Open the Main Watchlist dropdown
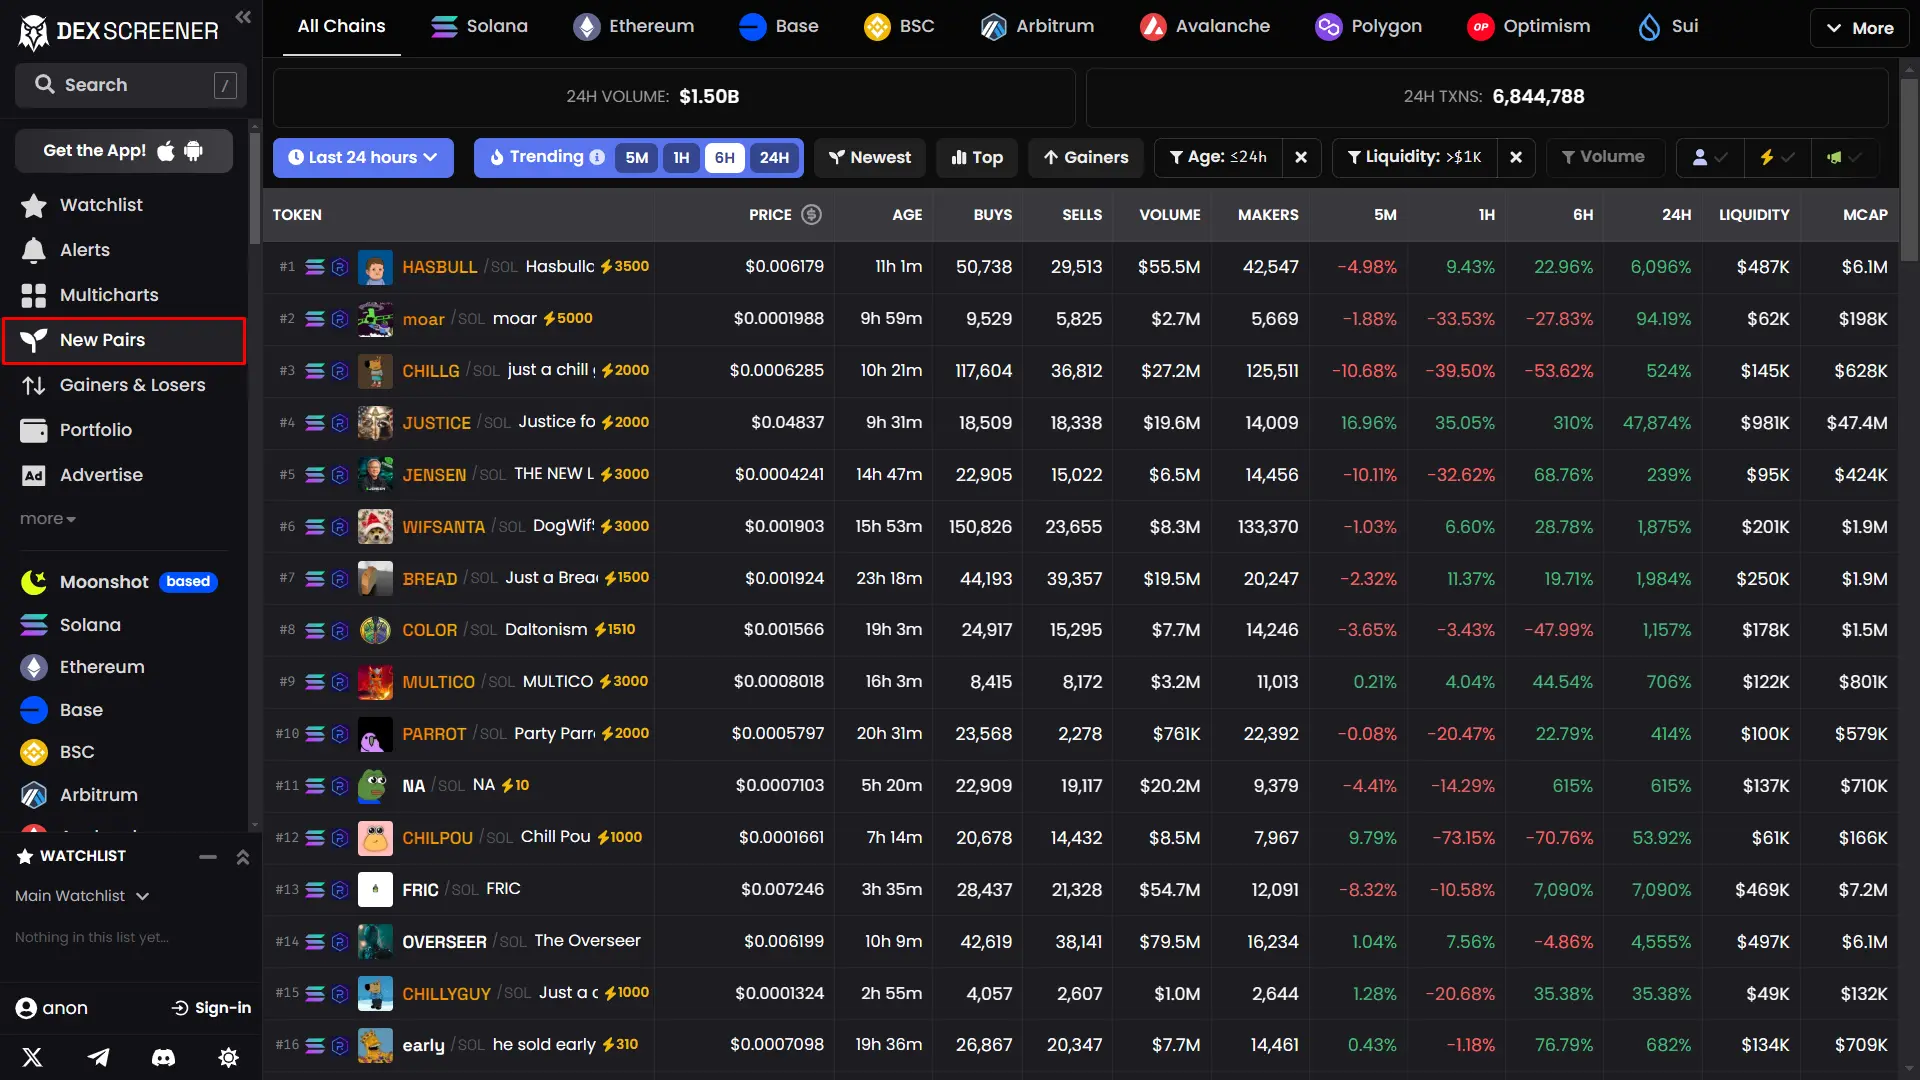 pyautogui.click(x=82, y=896)
